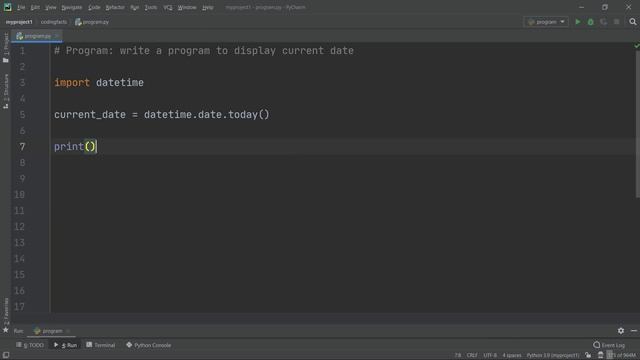The width and height of the screenshot is (640, 360).
Task: Open the line separator CRLF selector
Action: (x=472, y=355)
